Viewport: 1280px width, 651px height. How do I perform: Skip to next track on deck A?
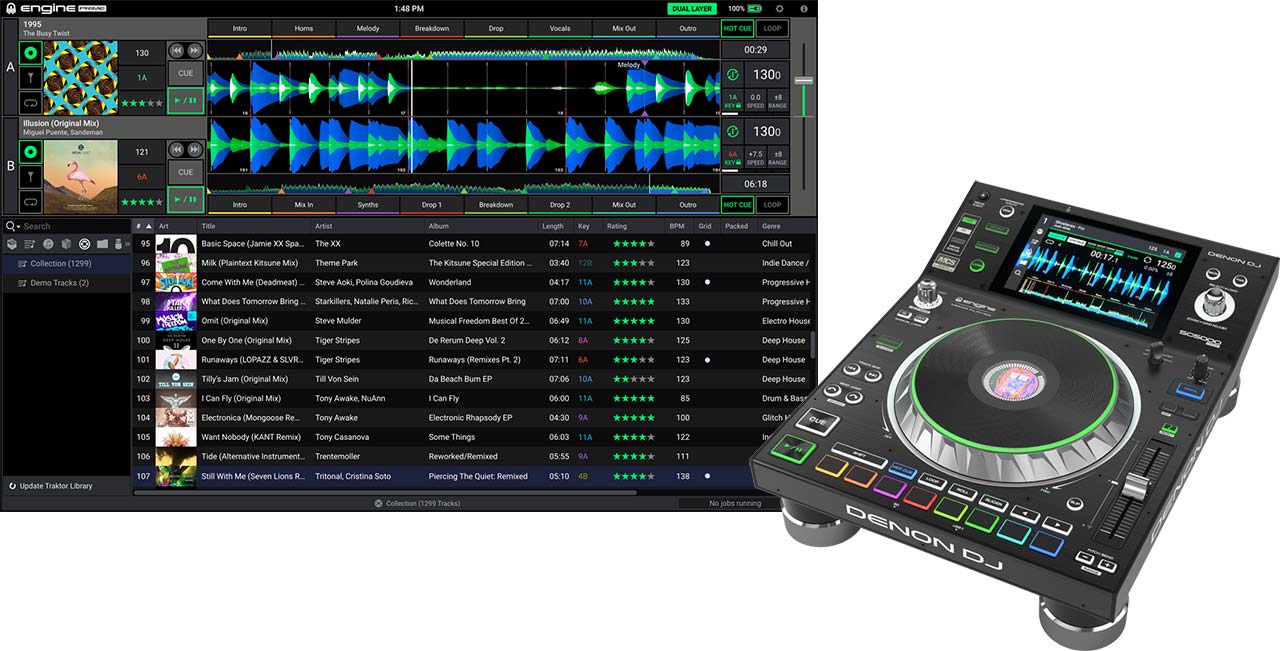point(195,51)
